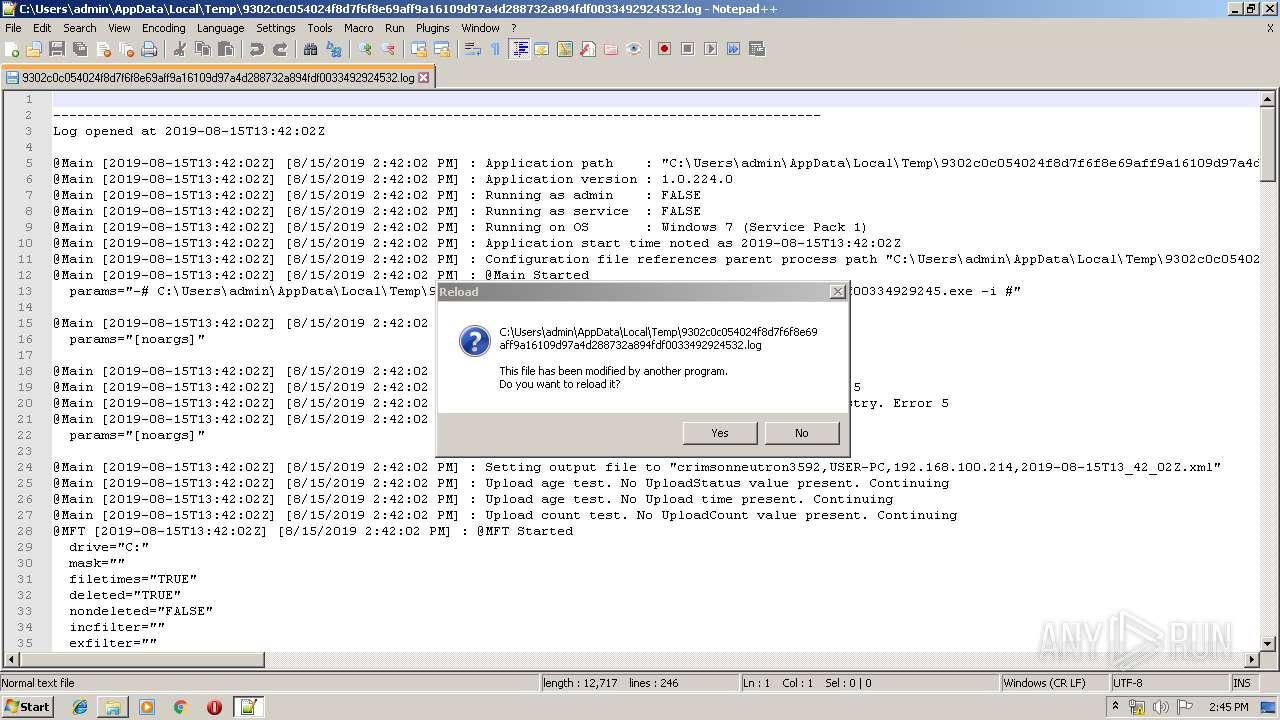1280x720 pixels.
Task: Click the Close document toolbar icon
Action: [103, 49]
